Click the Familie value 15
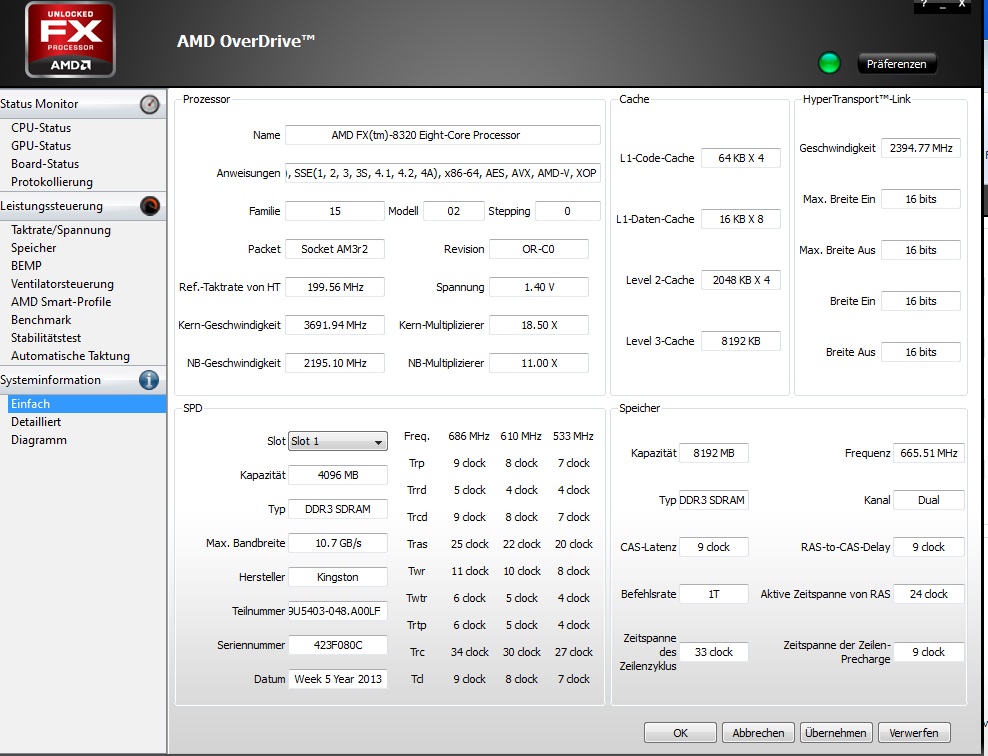This screenshot has height=756, width=988. pos(335,211)
